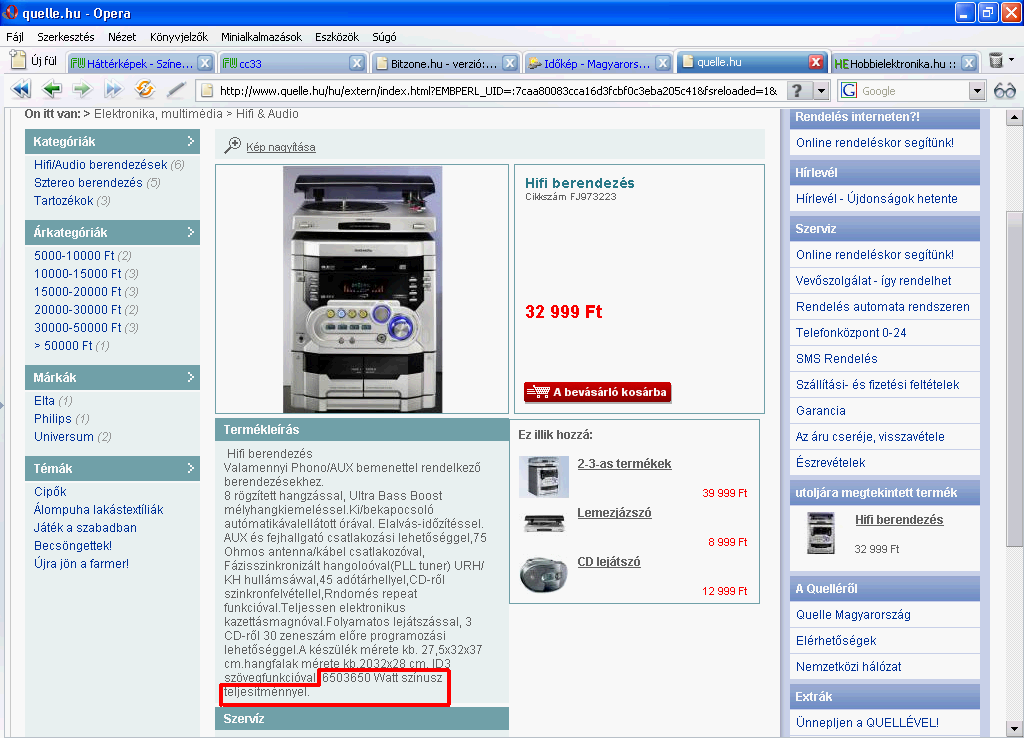Expand the Kategóriák section arrow

pyautogui.click(x=191, y=141)
